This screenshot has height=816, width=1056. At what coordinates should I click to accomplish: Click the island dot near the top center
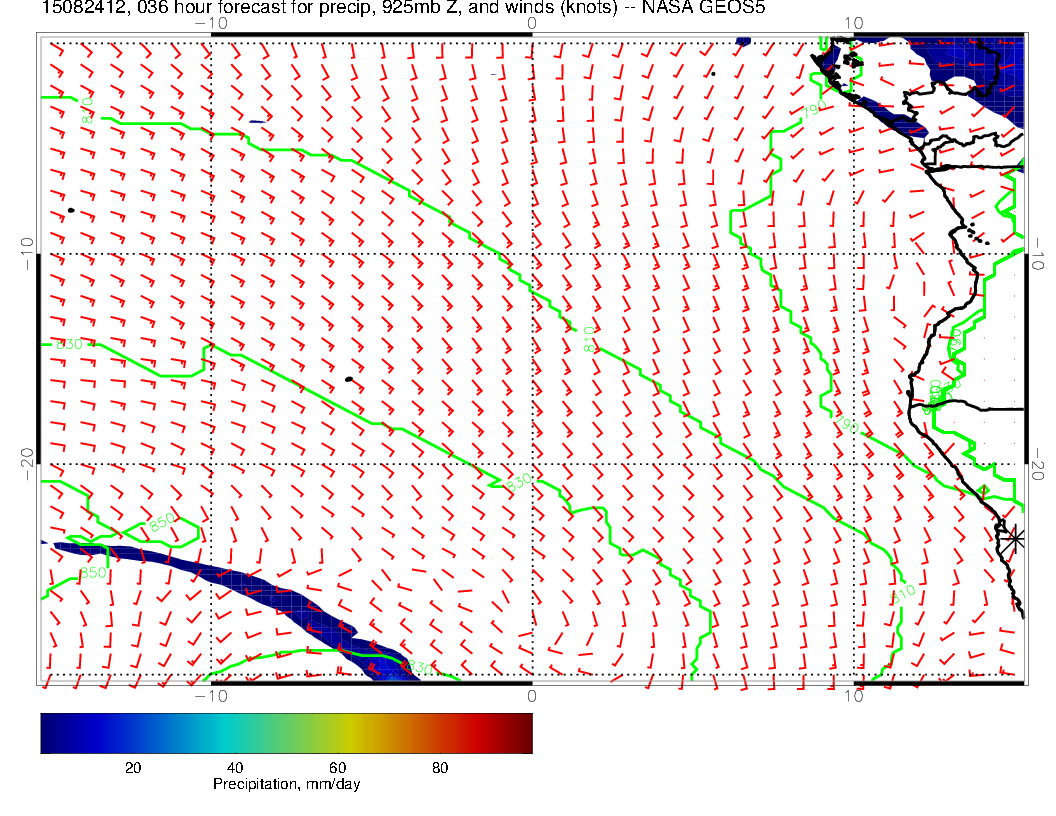click(x=713, y=73)
